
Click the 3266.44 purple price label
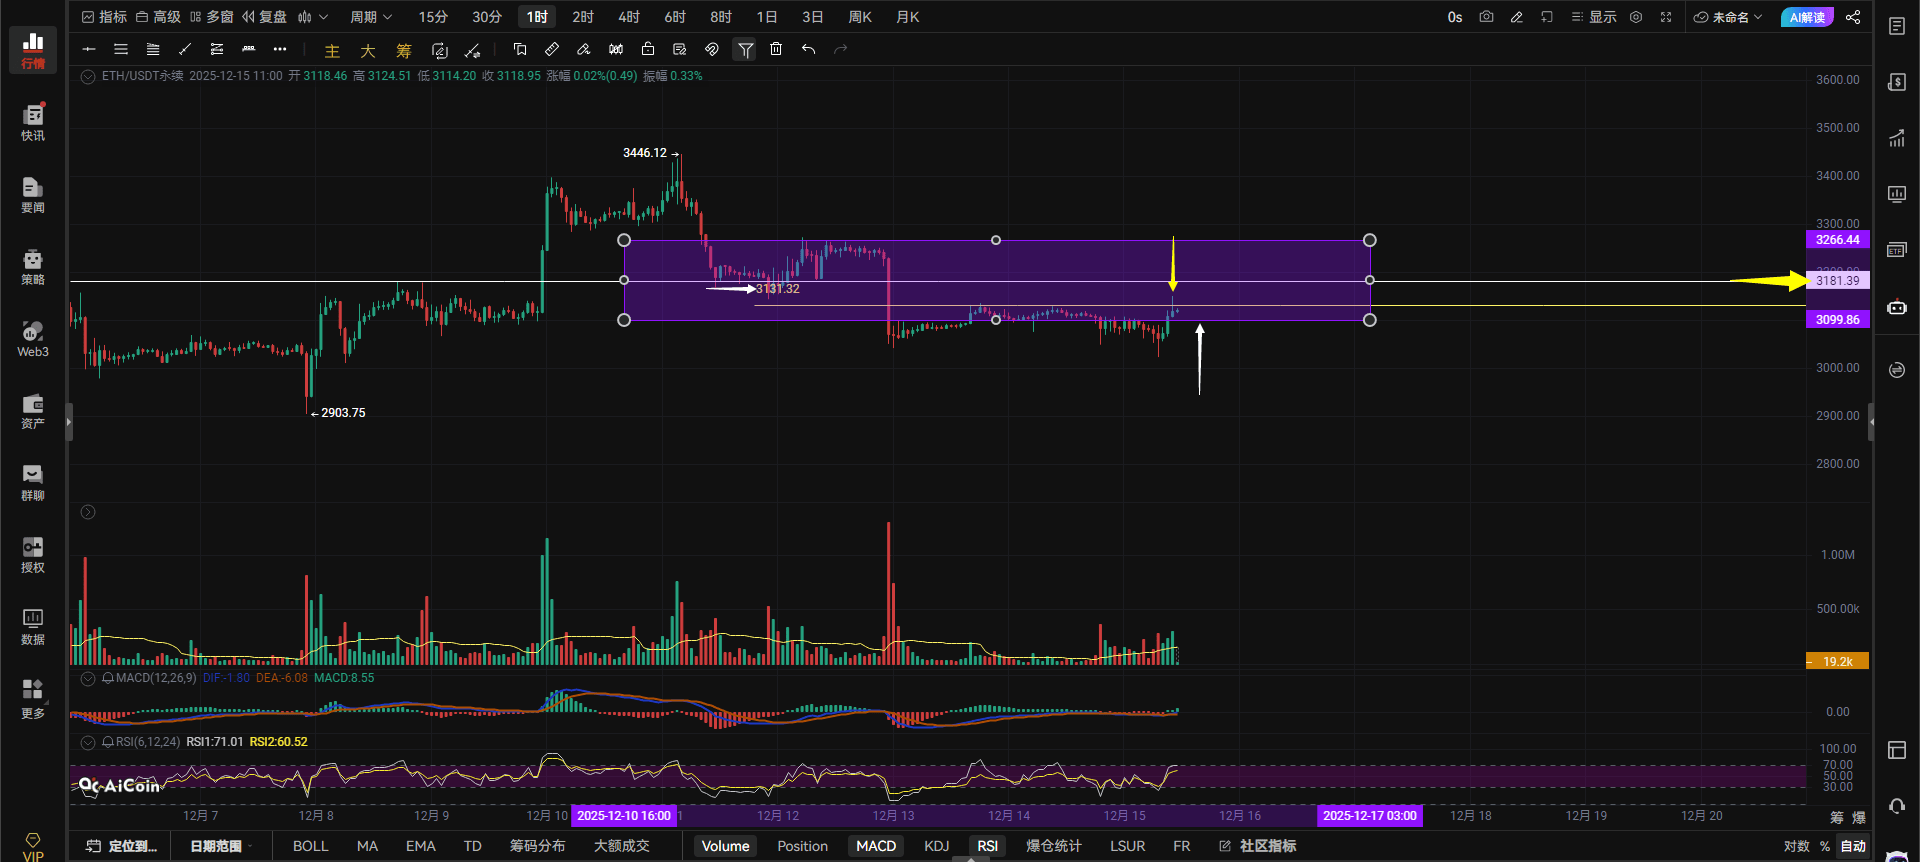[x=1837, y=240]
